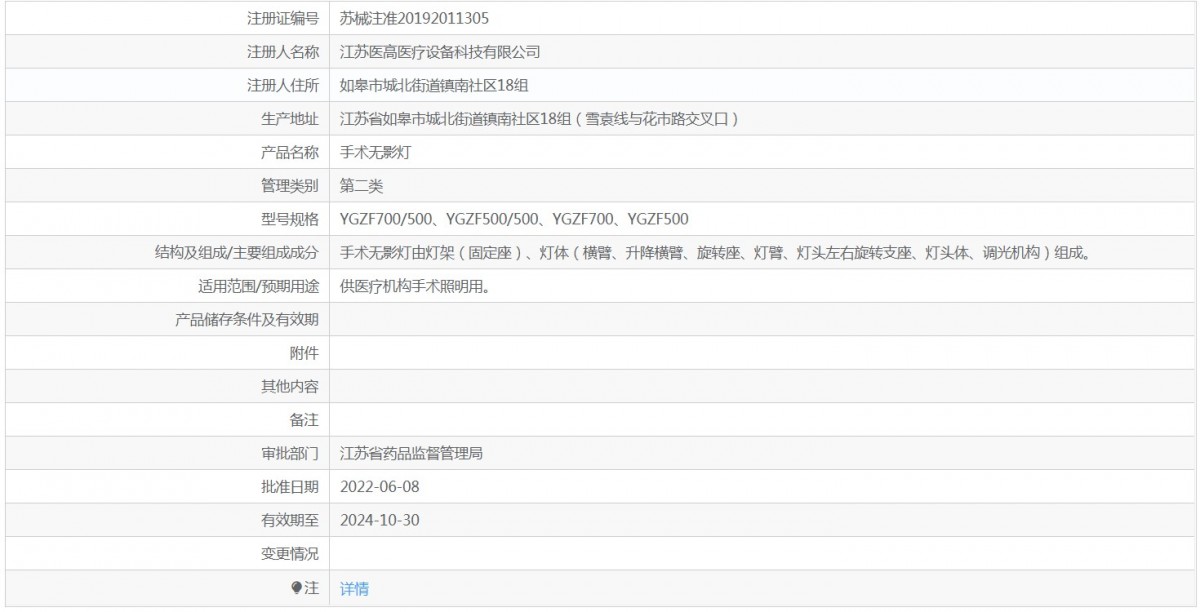Screen dimensions: 1200x612
Task: Click the 审批部门 label
Action: coord(290,454)
